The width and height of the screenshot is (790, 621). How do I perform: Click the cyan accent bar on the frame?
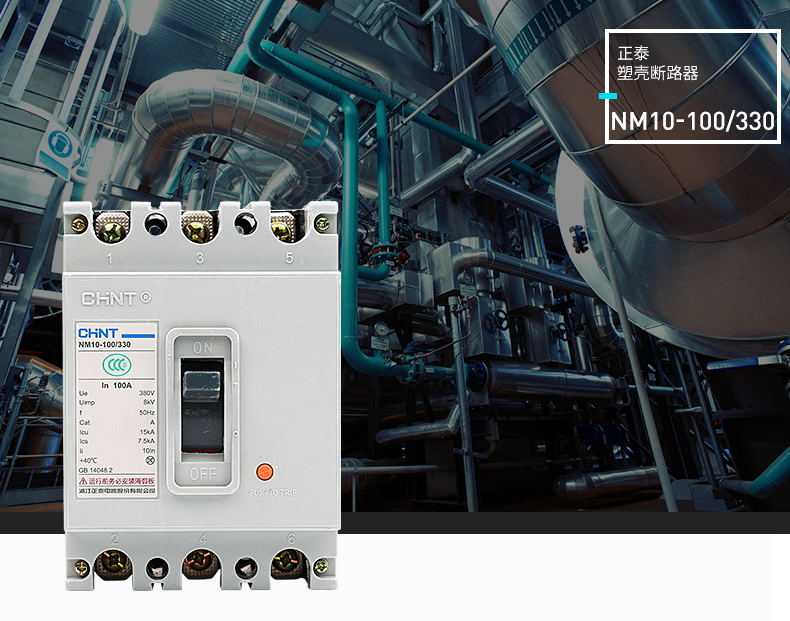pyautogui.click(x=606, y=97)
